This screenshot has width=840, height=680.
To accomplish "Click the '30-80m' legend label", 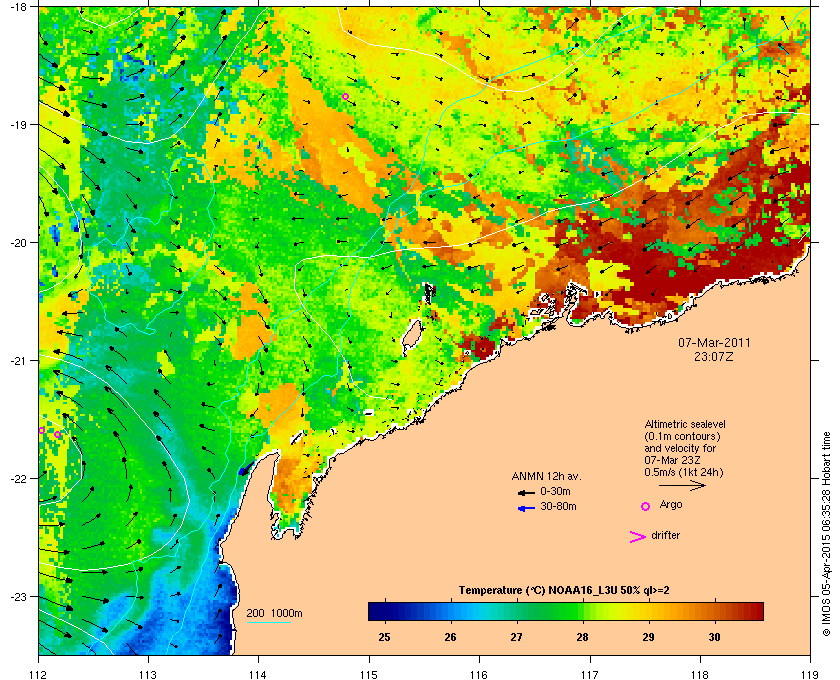I will coord(558,506).
